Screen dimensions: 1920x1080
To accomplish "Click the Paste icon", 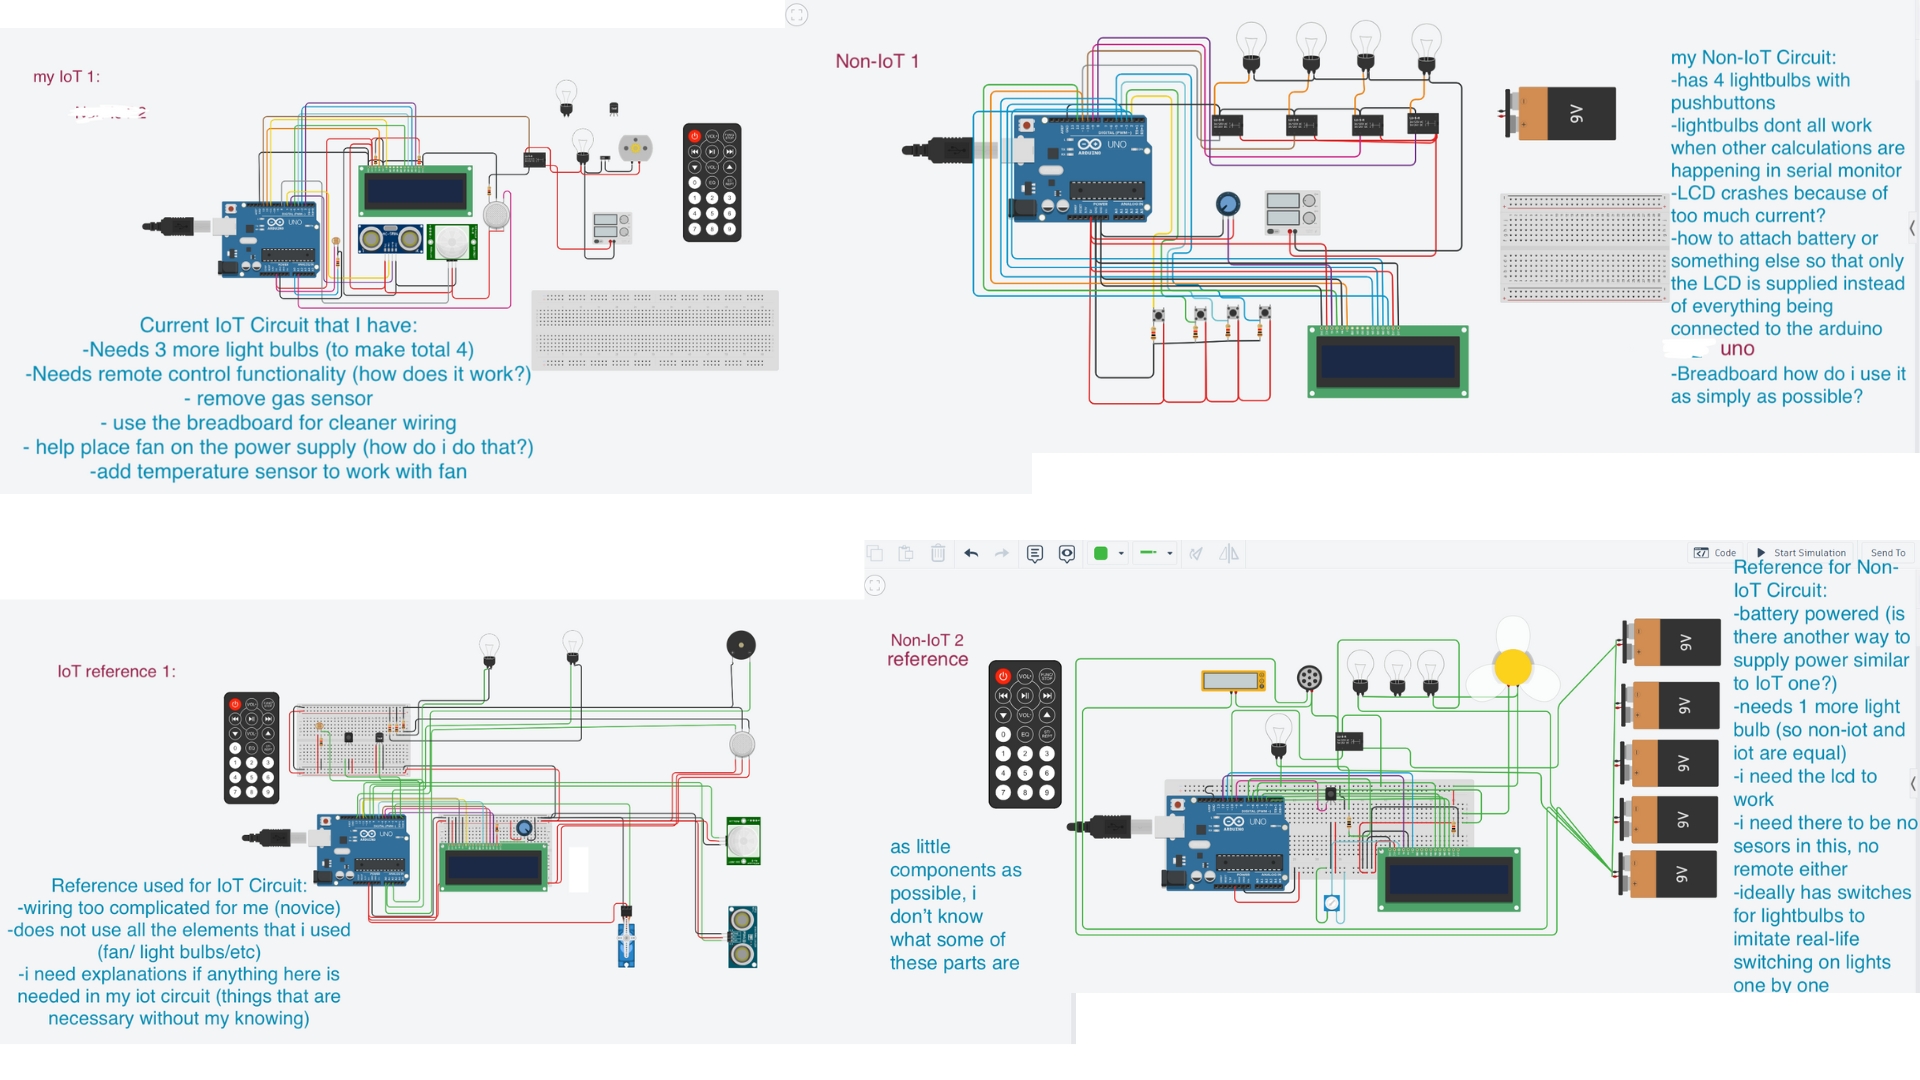I will click(906, 553).
